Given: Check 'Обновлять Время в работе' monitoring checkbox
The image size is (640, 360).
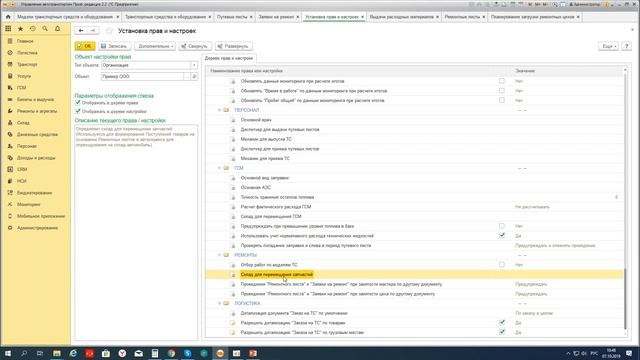Looking at the screenshot, I should coord(502,91).
